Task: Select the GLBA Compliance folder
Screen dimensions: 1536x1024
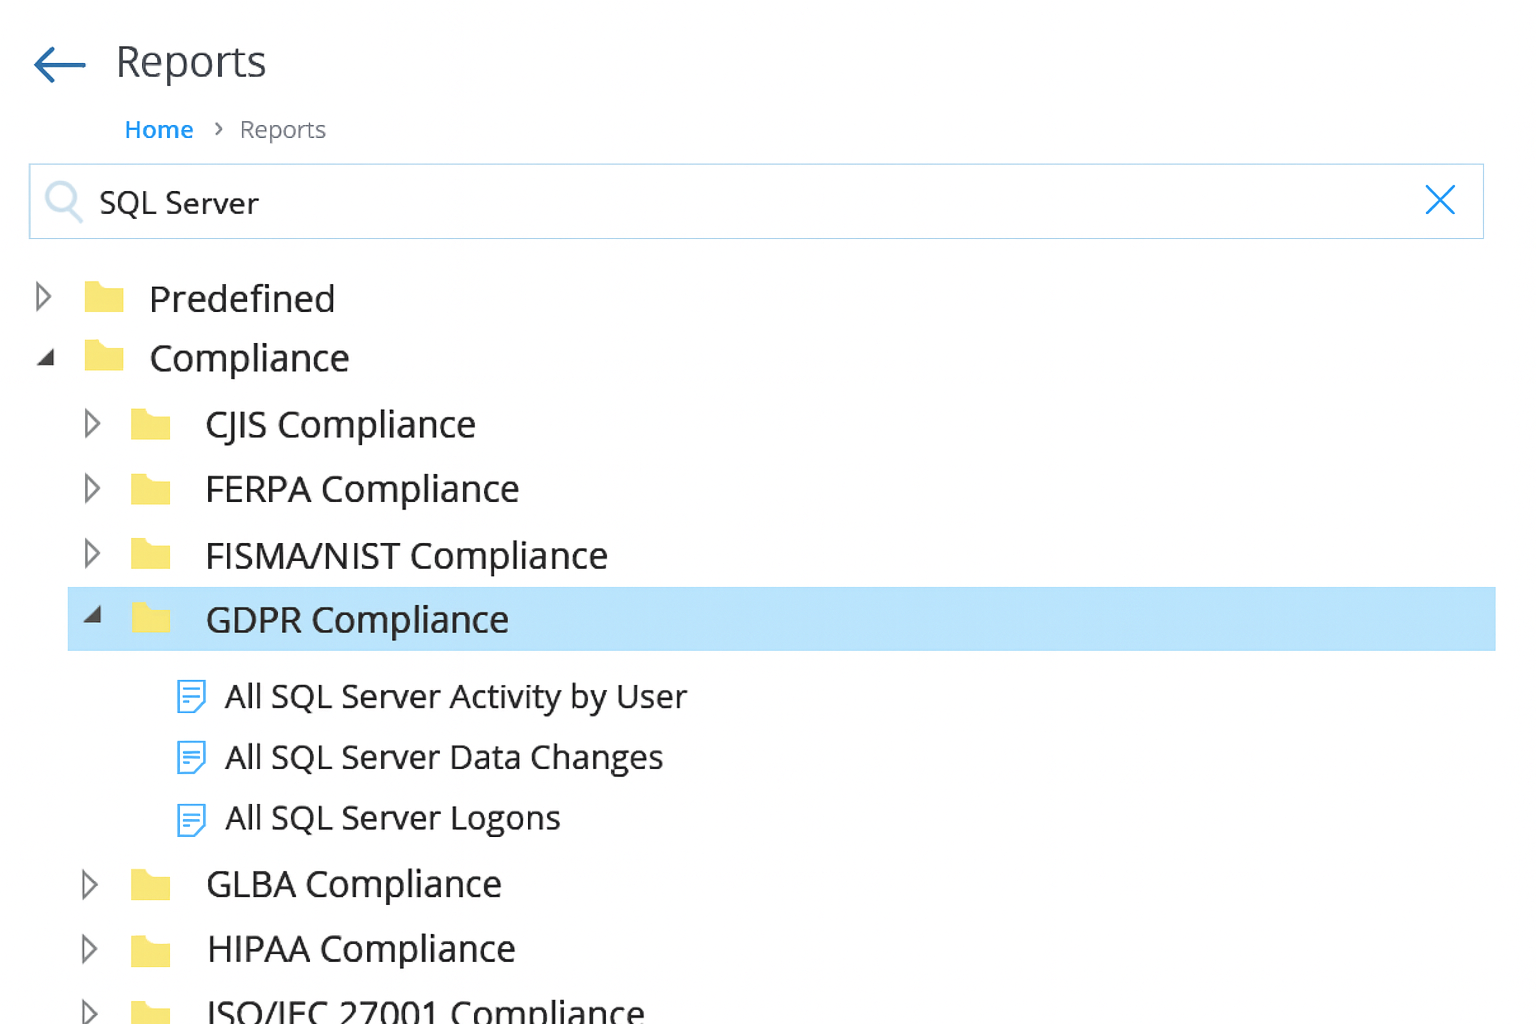Action: (x=353, y=884)
